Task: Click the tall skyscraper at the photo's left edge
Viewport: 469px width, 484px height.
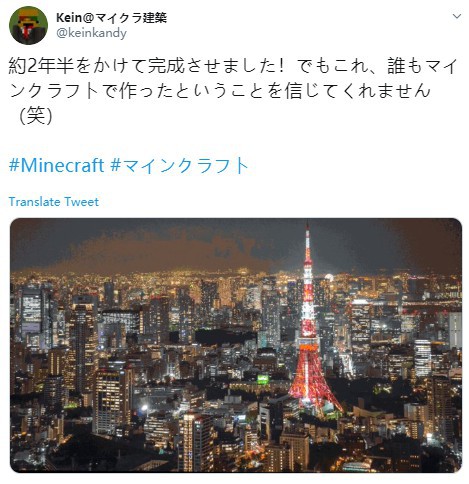Action: click(x=32, y=315)
